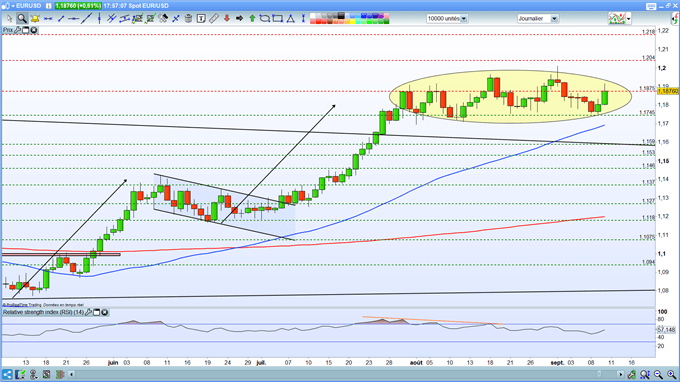The width and height of the screenshot is (680, 382).
Task: Click the share icon in bottom bar
Action: pos(7,374)
